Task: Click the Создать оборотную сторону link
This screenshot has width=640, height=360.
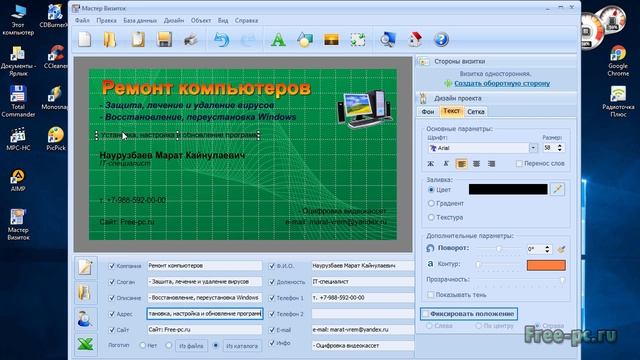Action: (502, 83)
